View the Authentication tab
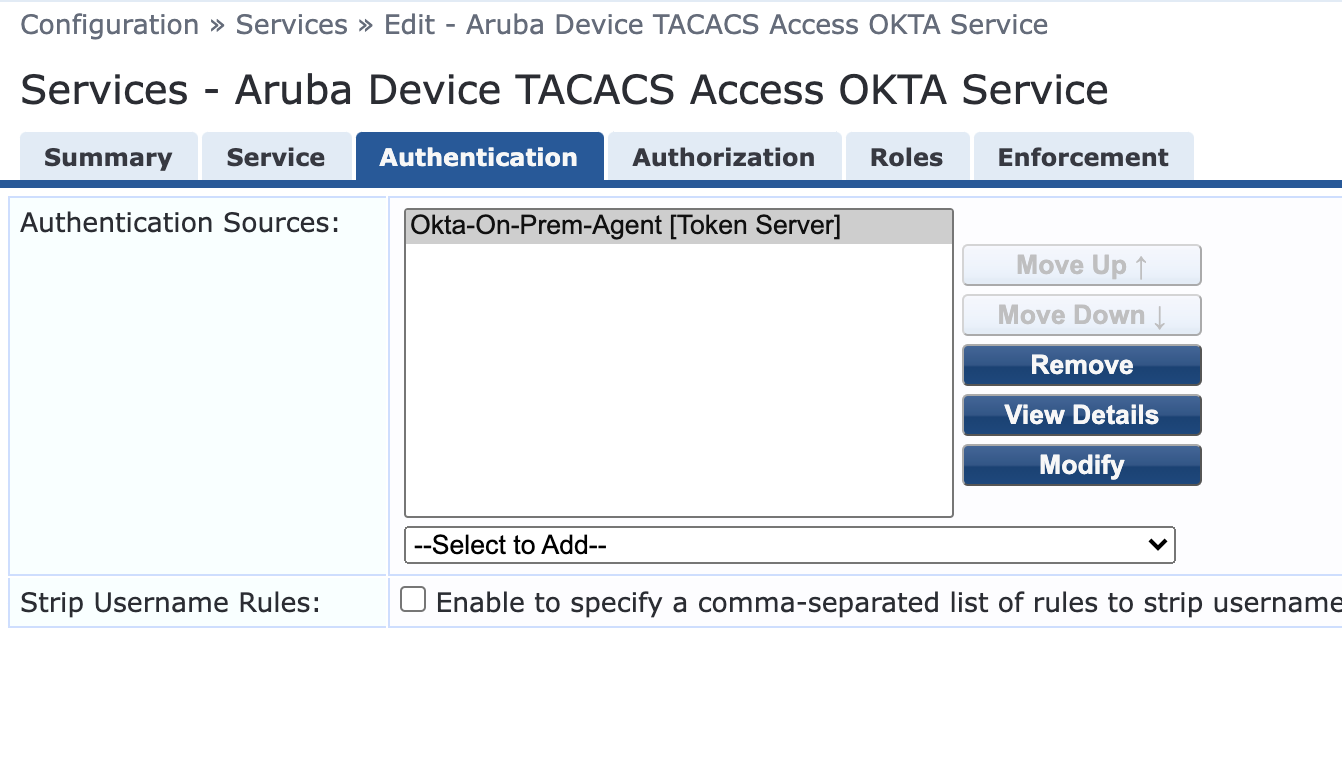1342x772 pixels. pos(479,157)
